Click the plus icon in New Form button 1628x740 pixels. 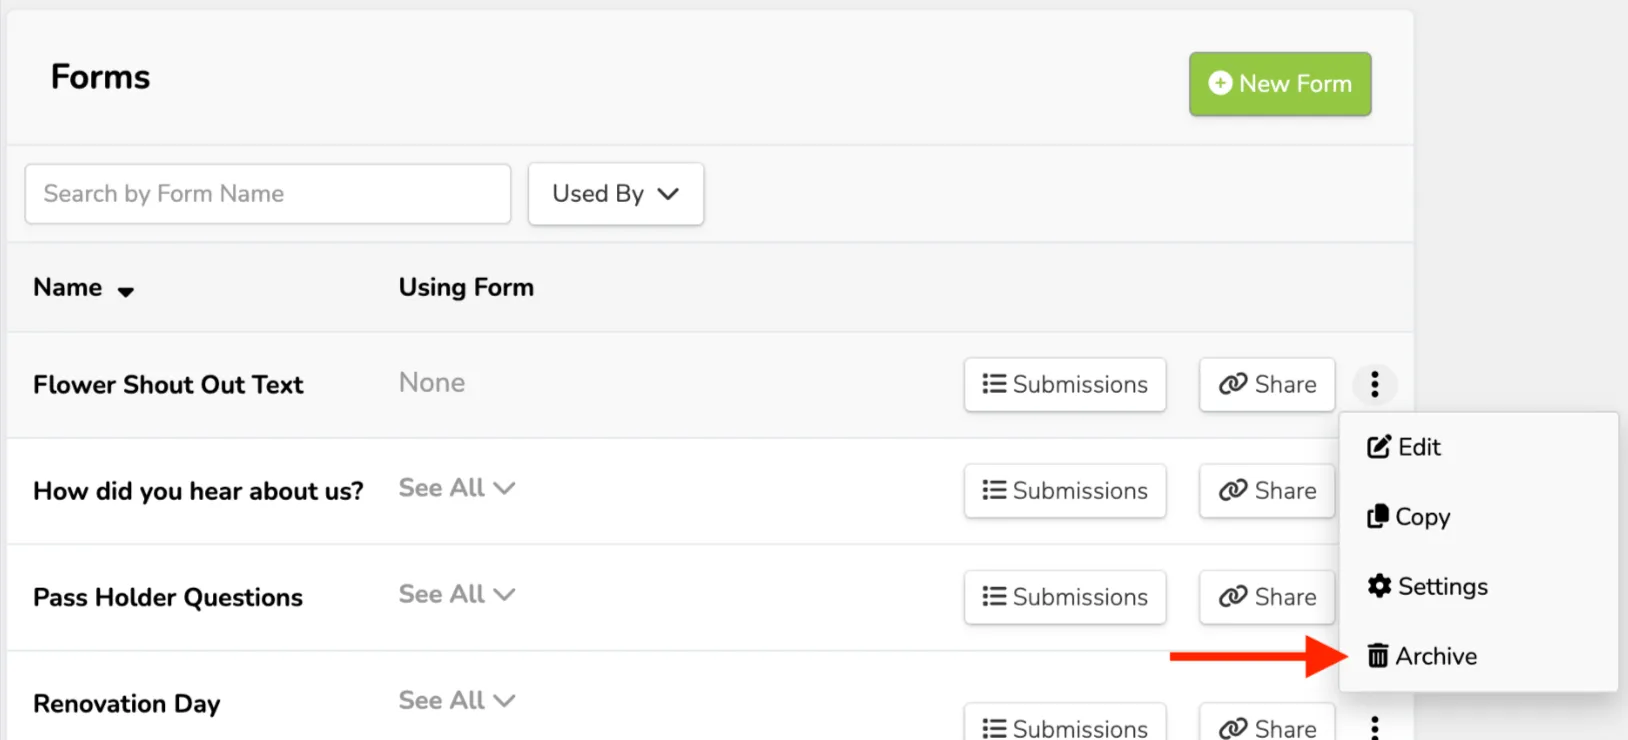click(1220, 83)
